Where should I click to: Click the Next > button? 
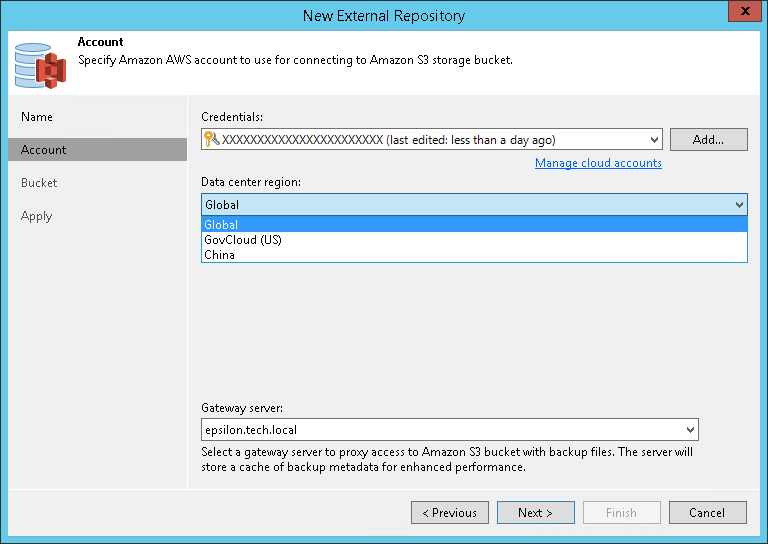pyautogui.click(x=536, y=513)
